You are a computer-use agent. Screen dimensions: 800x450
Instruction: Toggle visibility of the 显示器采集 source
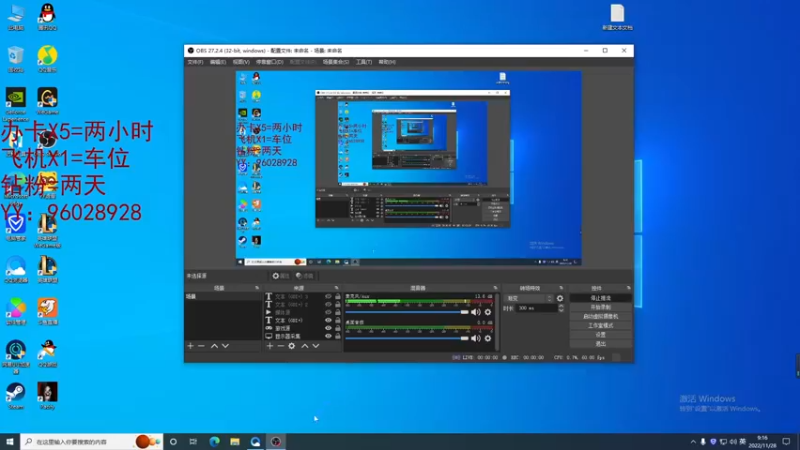point(328,336)
